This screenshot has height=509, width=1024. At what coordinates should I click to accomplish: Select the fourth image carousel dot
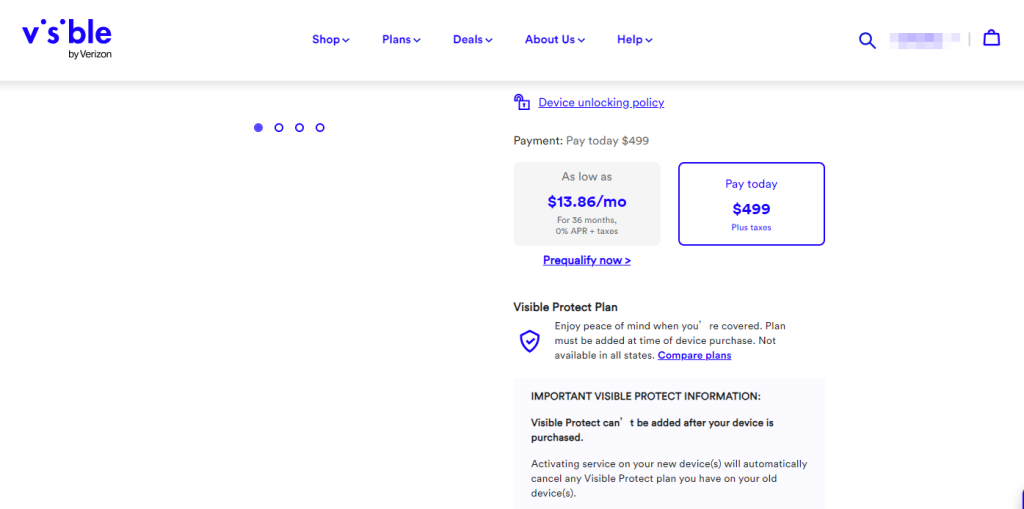(x=320, y=127)
